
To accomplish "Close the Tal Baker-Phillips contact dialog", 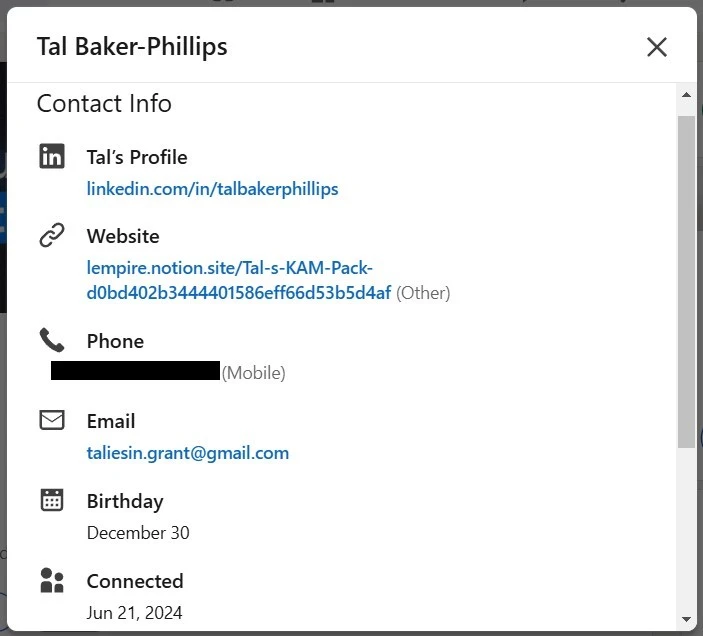I will 656,47.
